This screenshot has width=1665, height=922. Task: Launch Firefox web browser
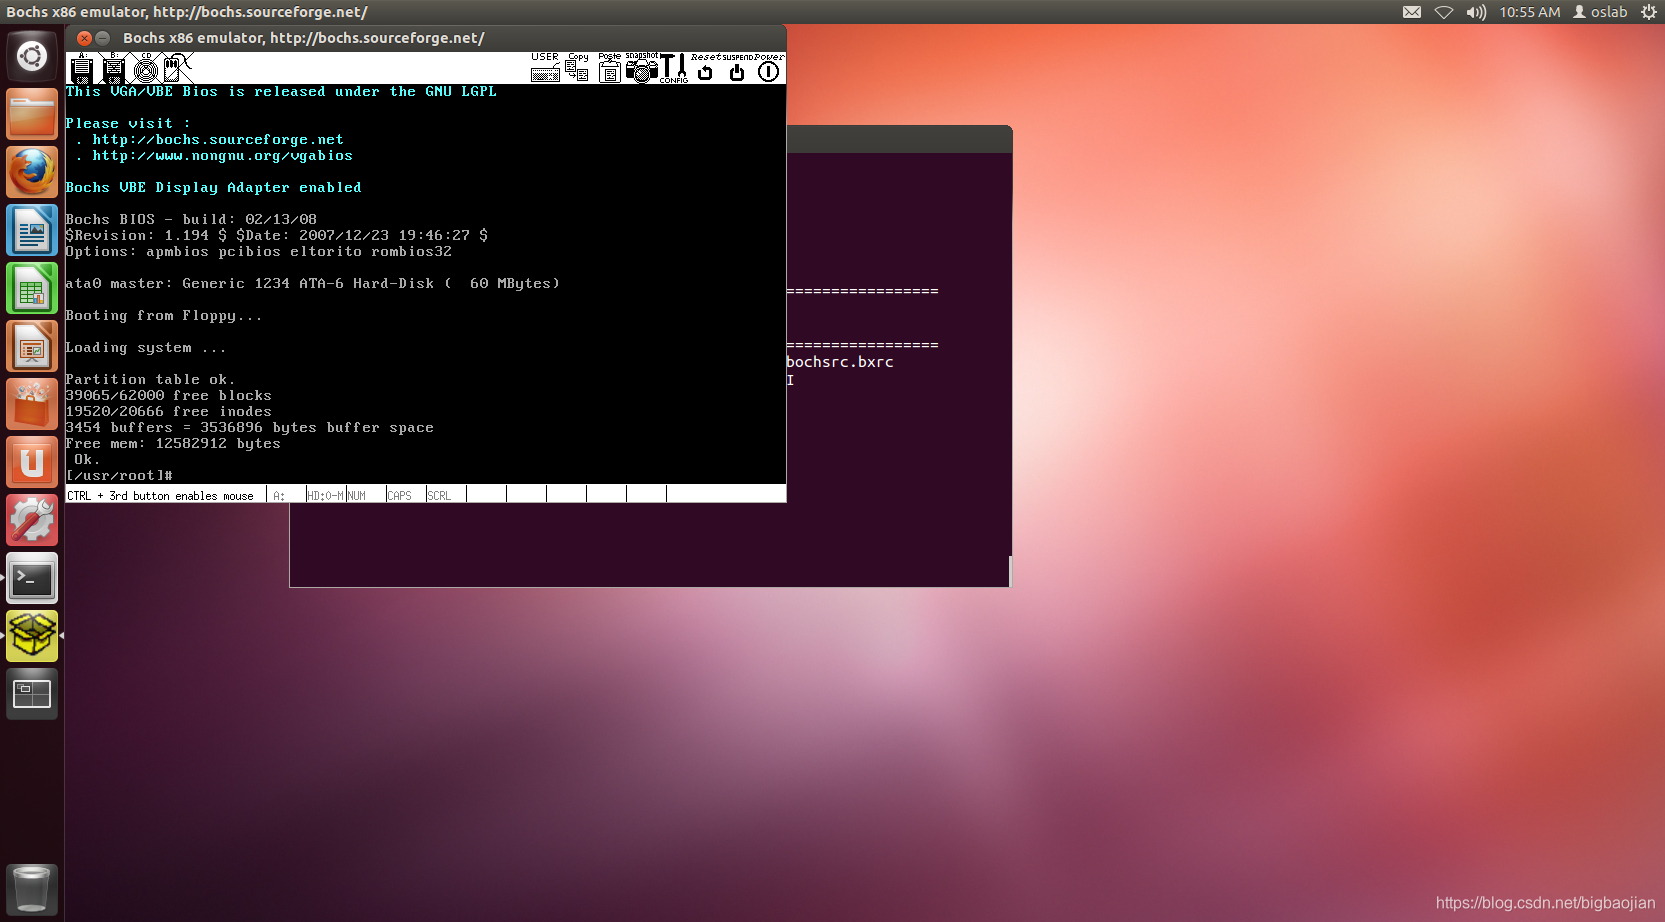tap(32, 172)
